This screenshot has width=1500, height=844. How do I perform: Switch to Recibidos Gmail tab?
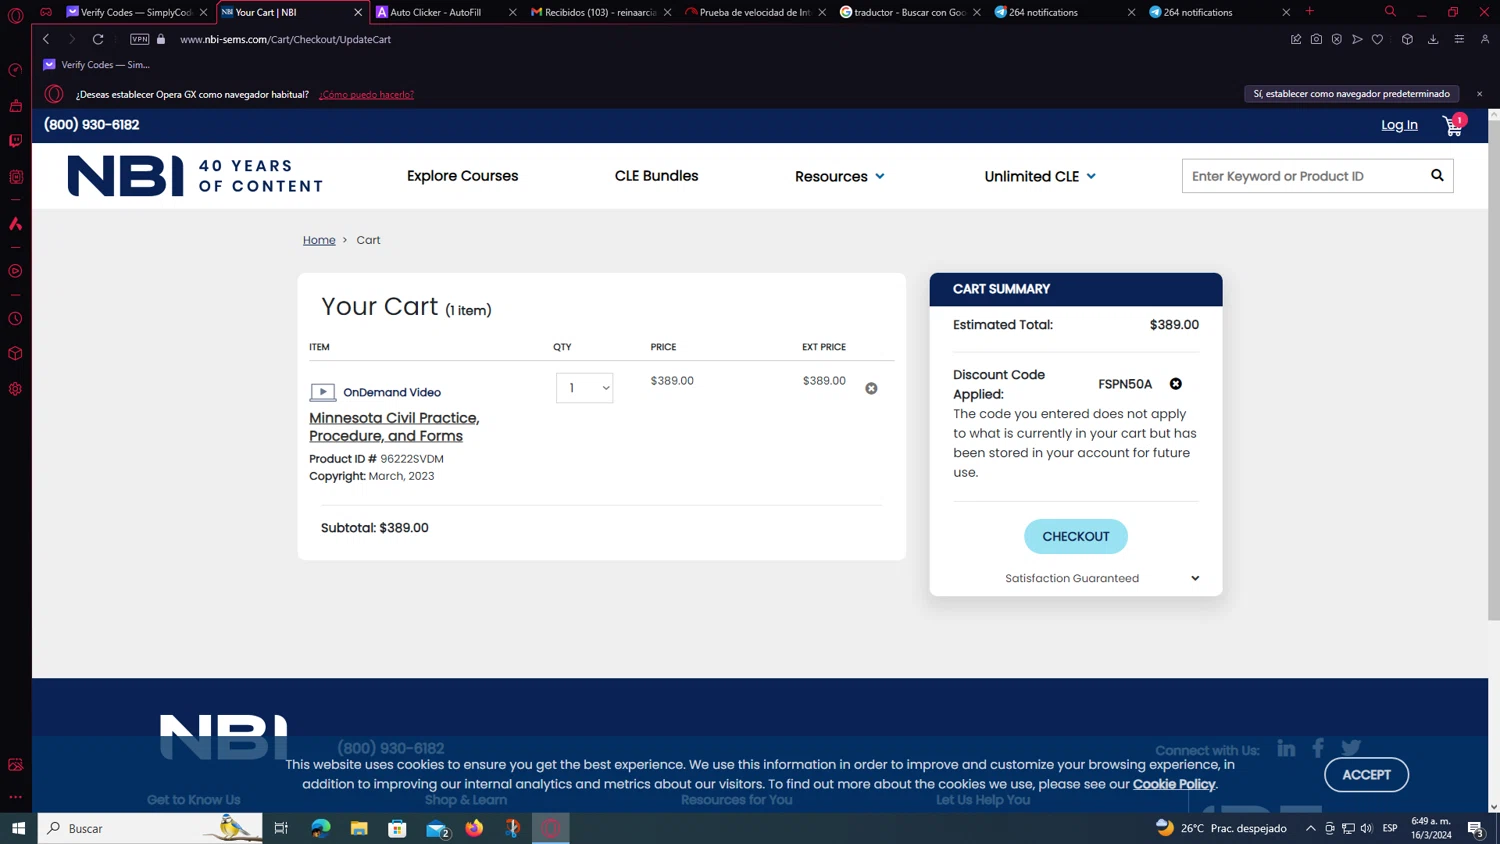(x=600, y=12)
